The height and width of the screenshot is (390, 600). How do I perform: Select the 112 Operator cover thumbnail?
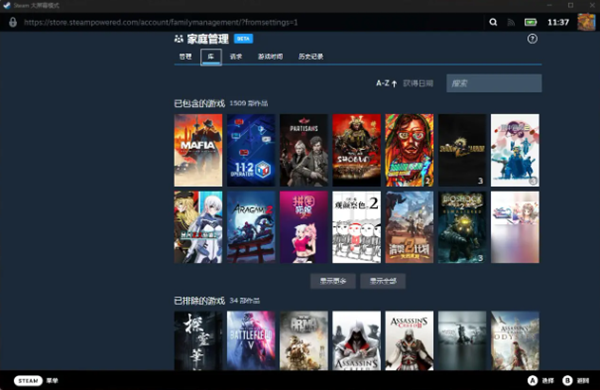[x=251, y=150]
